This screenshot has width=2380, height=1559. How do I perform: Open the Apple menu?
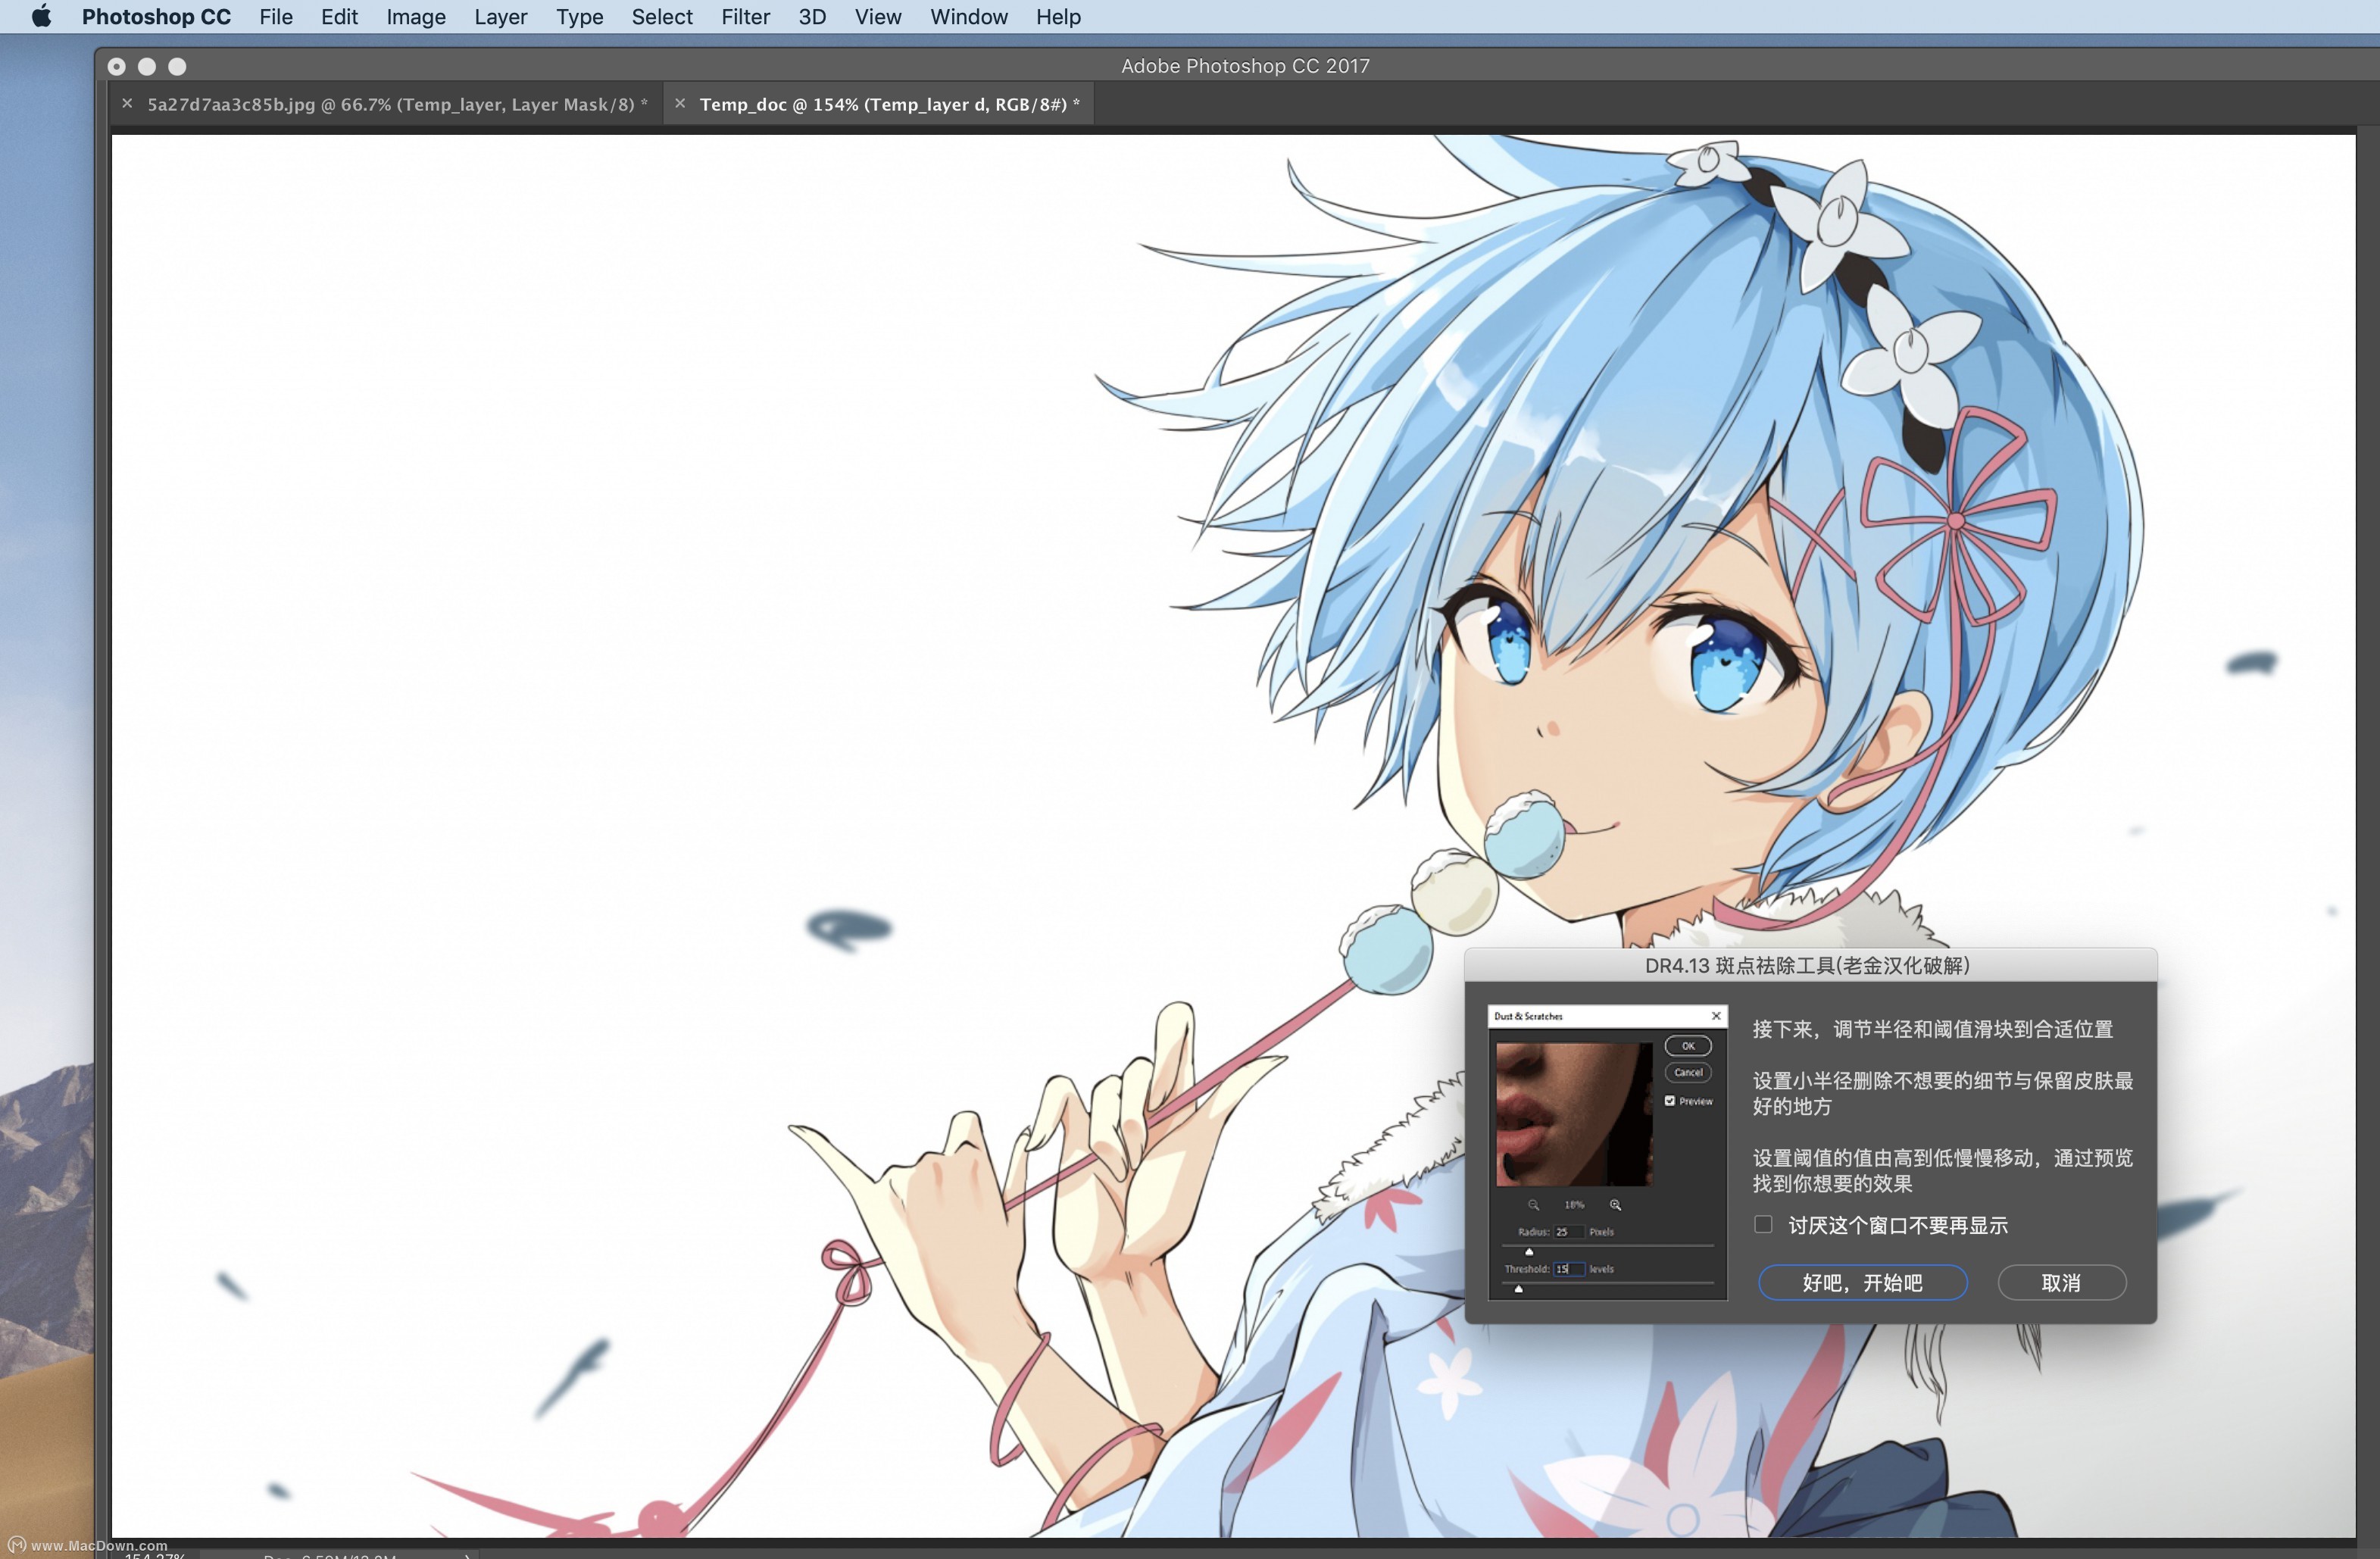coord(41,17)
